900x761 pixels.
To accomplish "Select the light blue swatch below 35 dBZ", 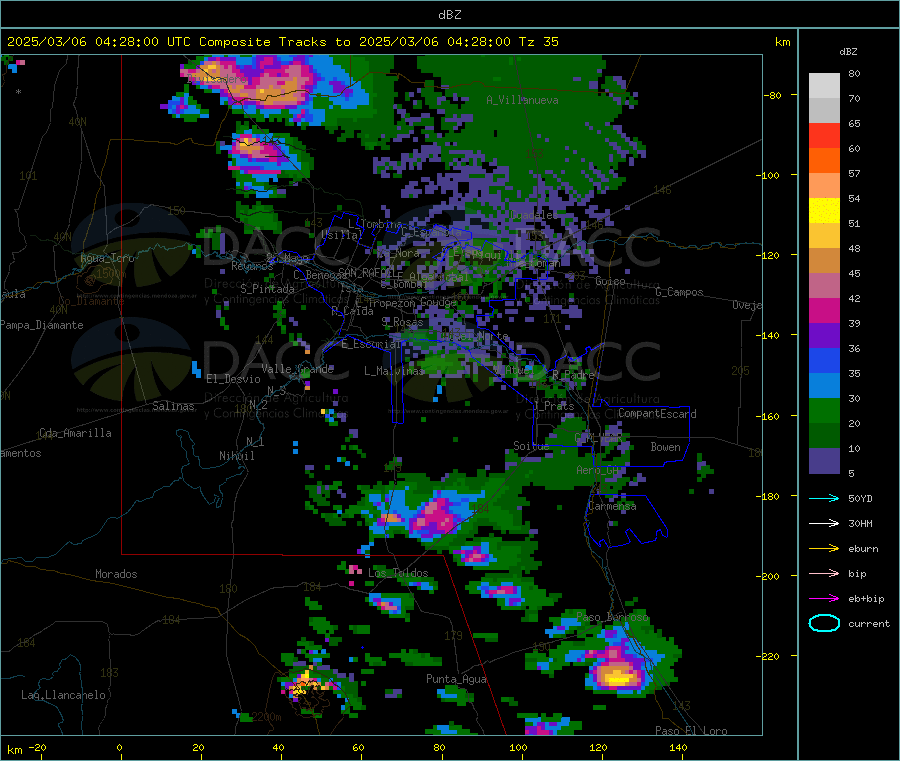I will tap(824, 386).
